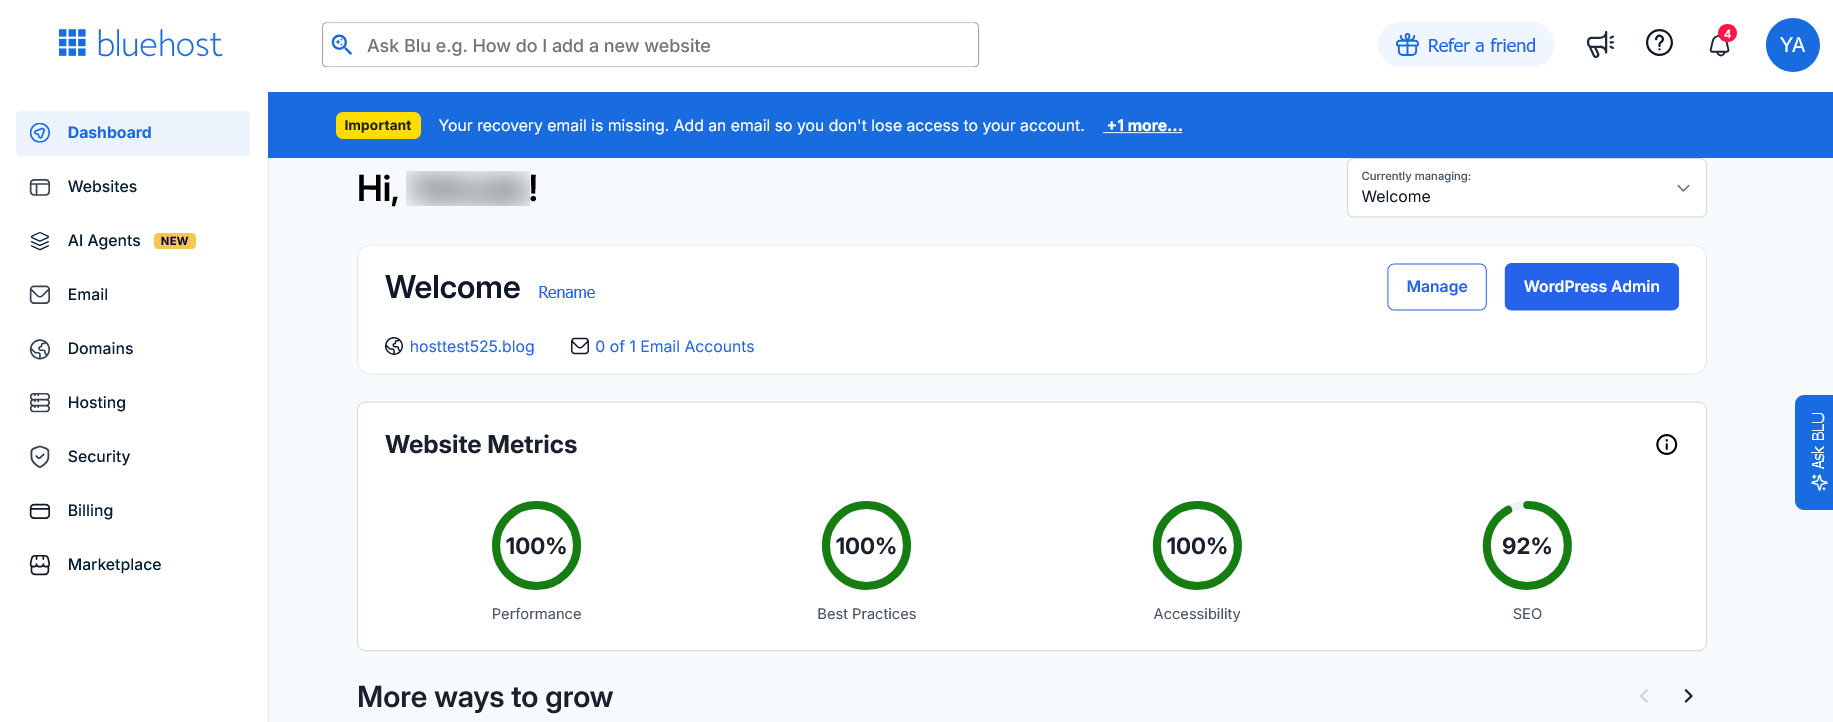
Task: Click the bluehost wordmark
Action: (x=160, y=44)
